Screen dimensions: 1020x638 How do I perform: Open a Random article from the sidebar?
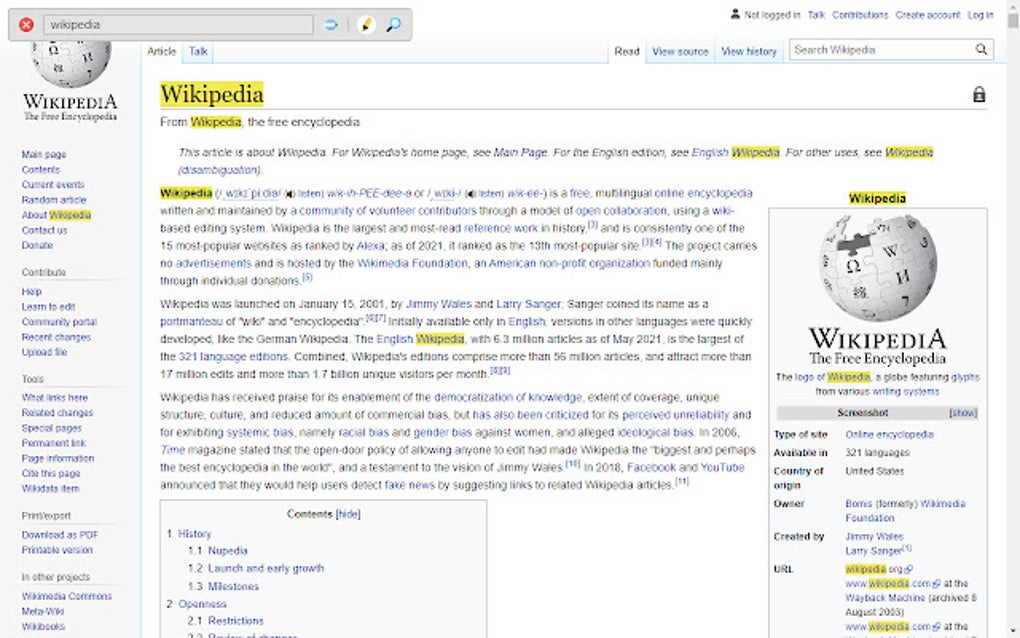[53, 200]
